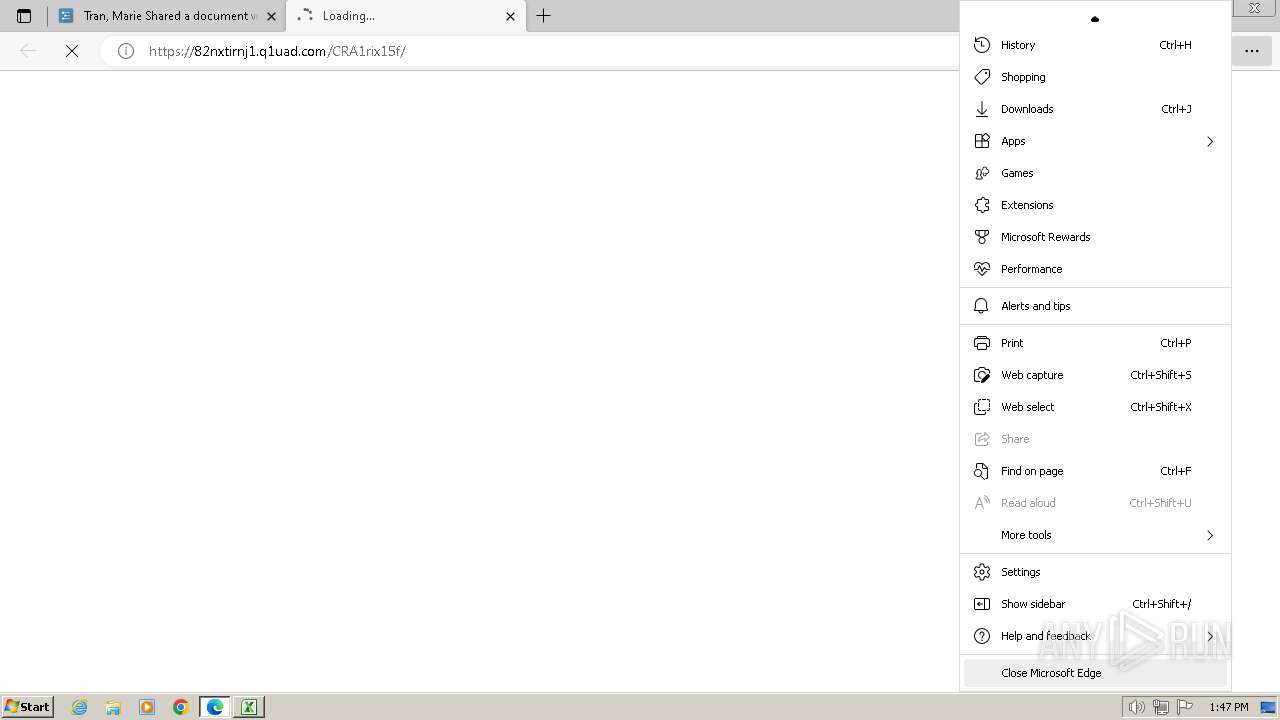Image resolution: width=1280 pixels, height=720 pixels.
Task: Open Excel from the taskbar
Action: 248,707
